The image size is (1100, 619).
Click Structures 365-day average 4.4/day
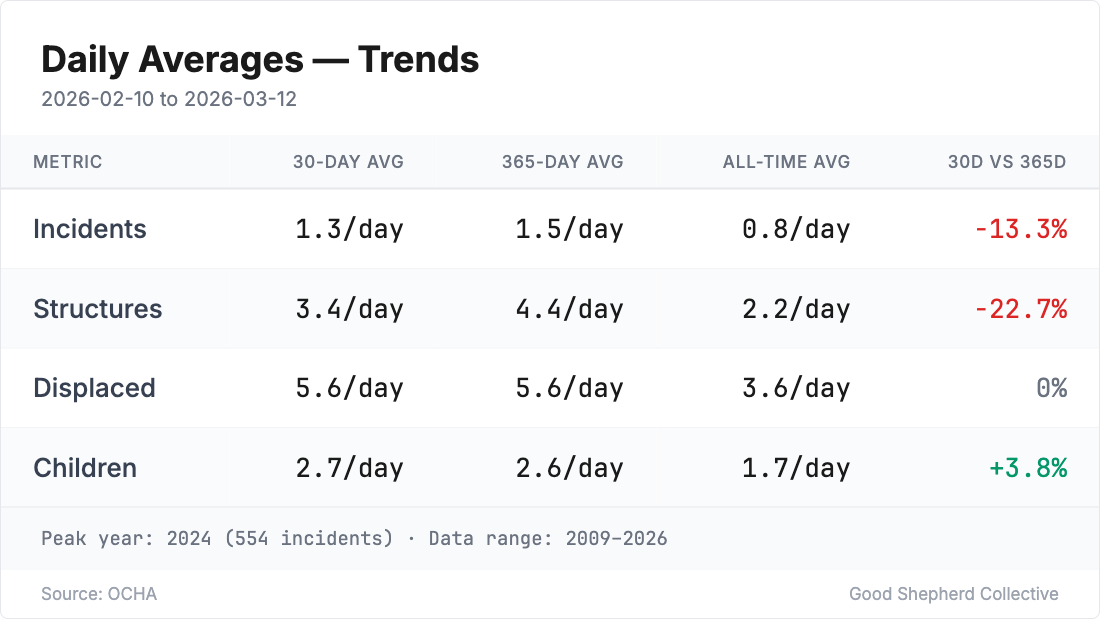click(569, 309)
